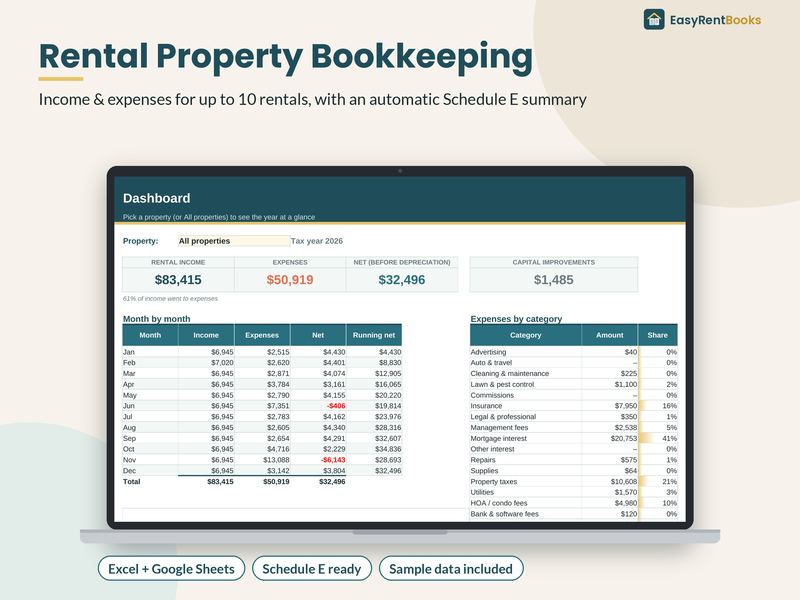
Task: Select the Schedule E ready badge
Action: [312, 568]
